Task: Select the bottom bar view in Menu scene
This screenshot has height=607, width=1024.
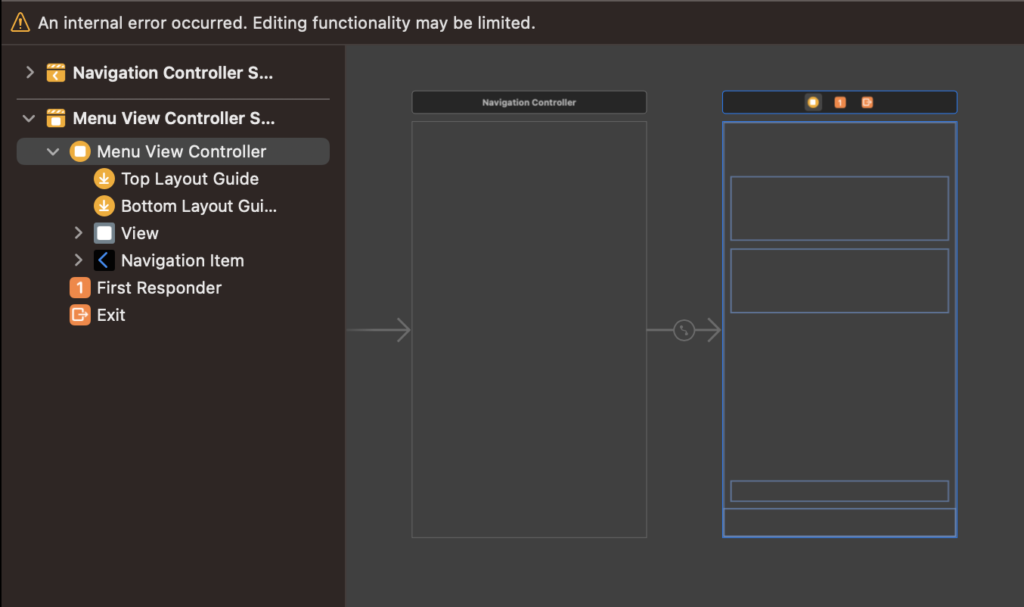Action: (839, 522)
